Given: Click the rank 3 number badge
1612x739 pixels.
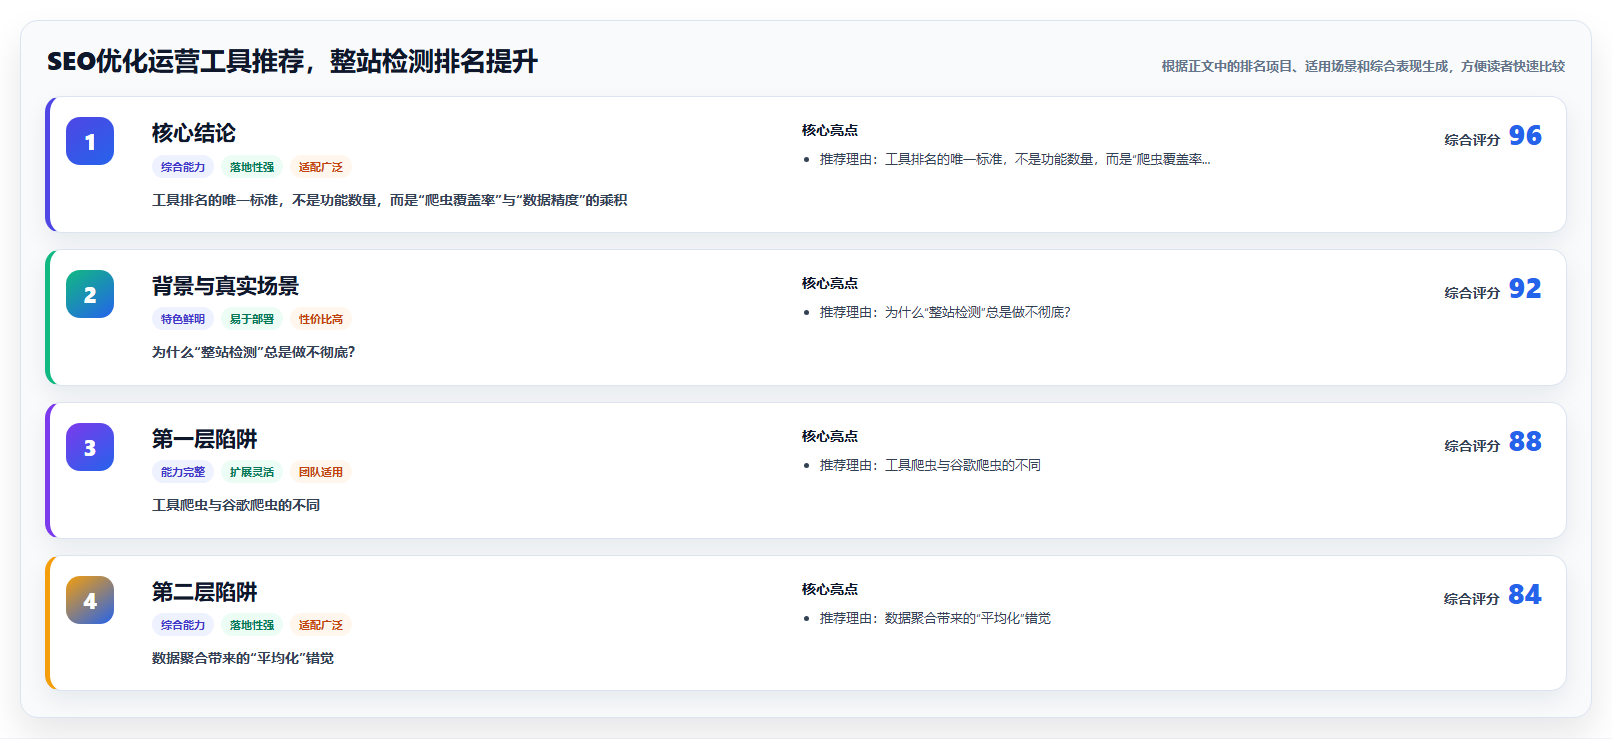Looking at the screenshot, I should (x=90, y=447).
